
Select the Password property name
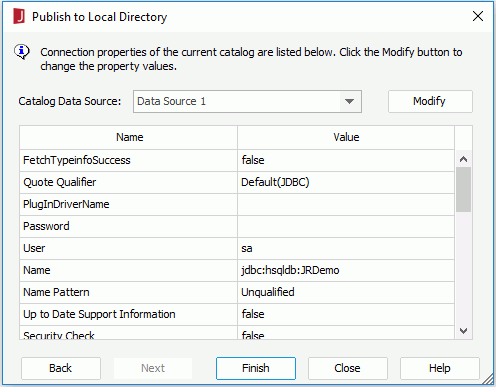click(x=128, y=226)
